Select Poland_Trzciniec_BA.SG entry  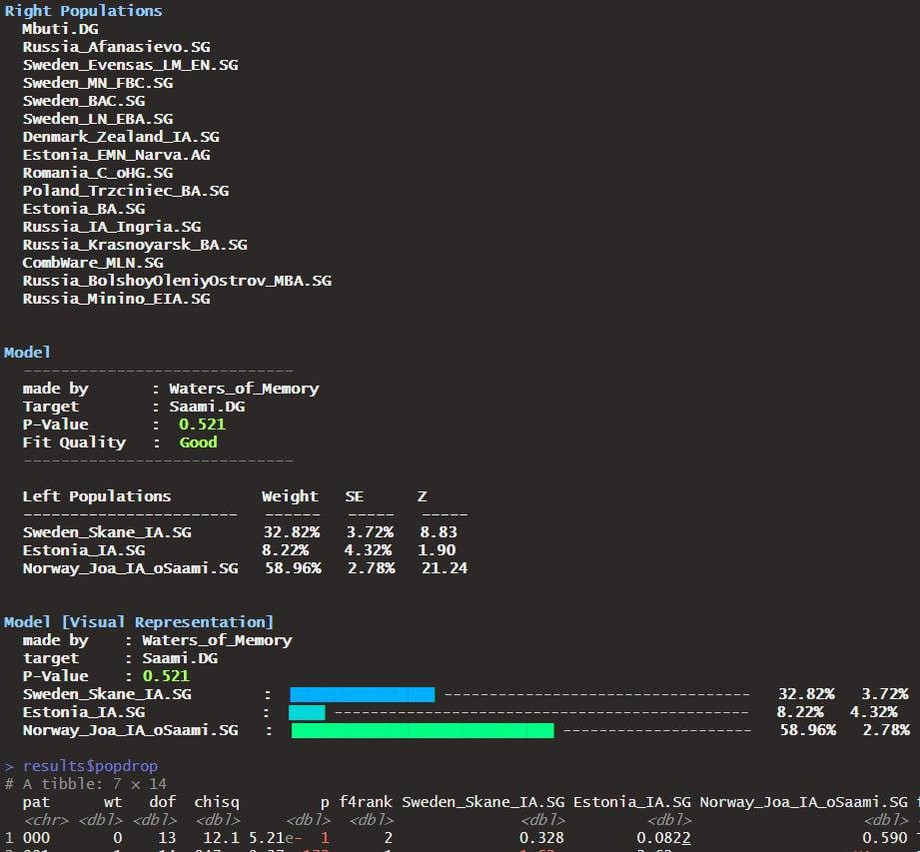tap(126, 191)
